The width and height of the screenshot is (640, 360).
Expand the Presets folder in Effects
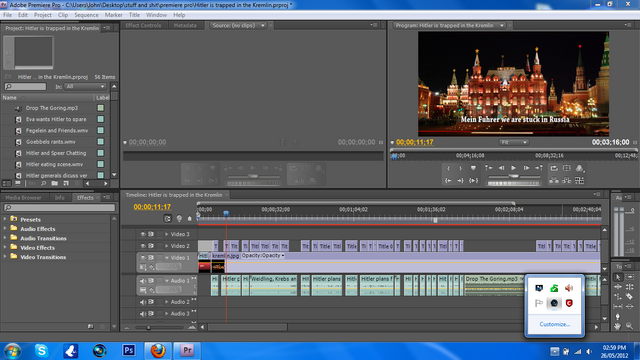(5, 219)
